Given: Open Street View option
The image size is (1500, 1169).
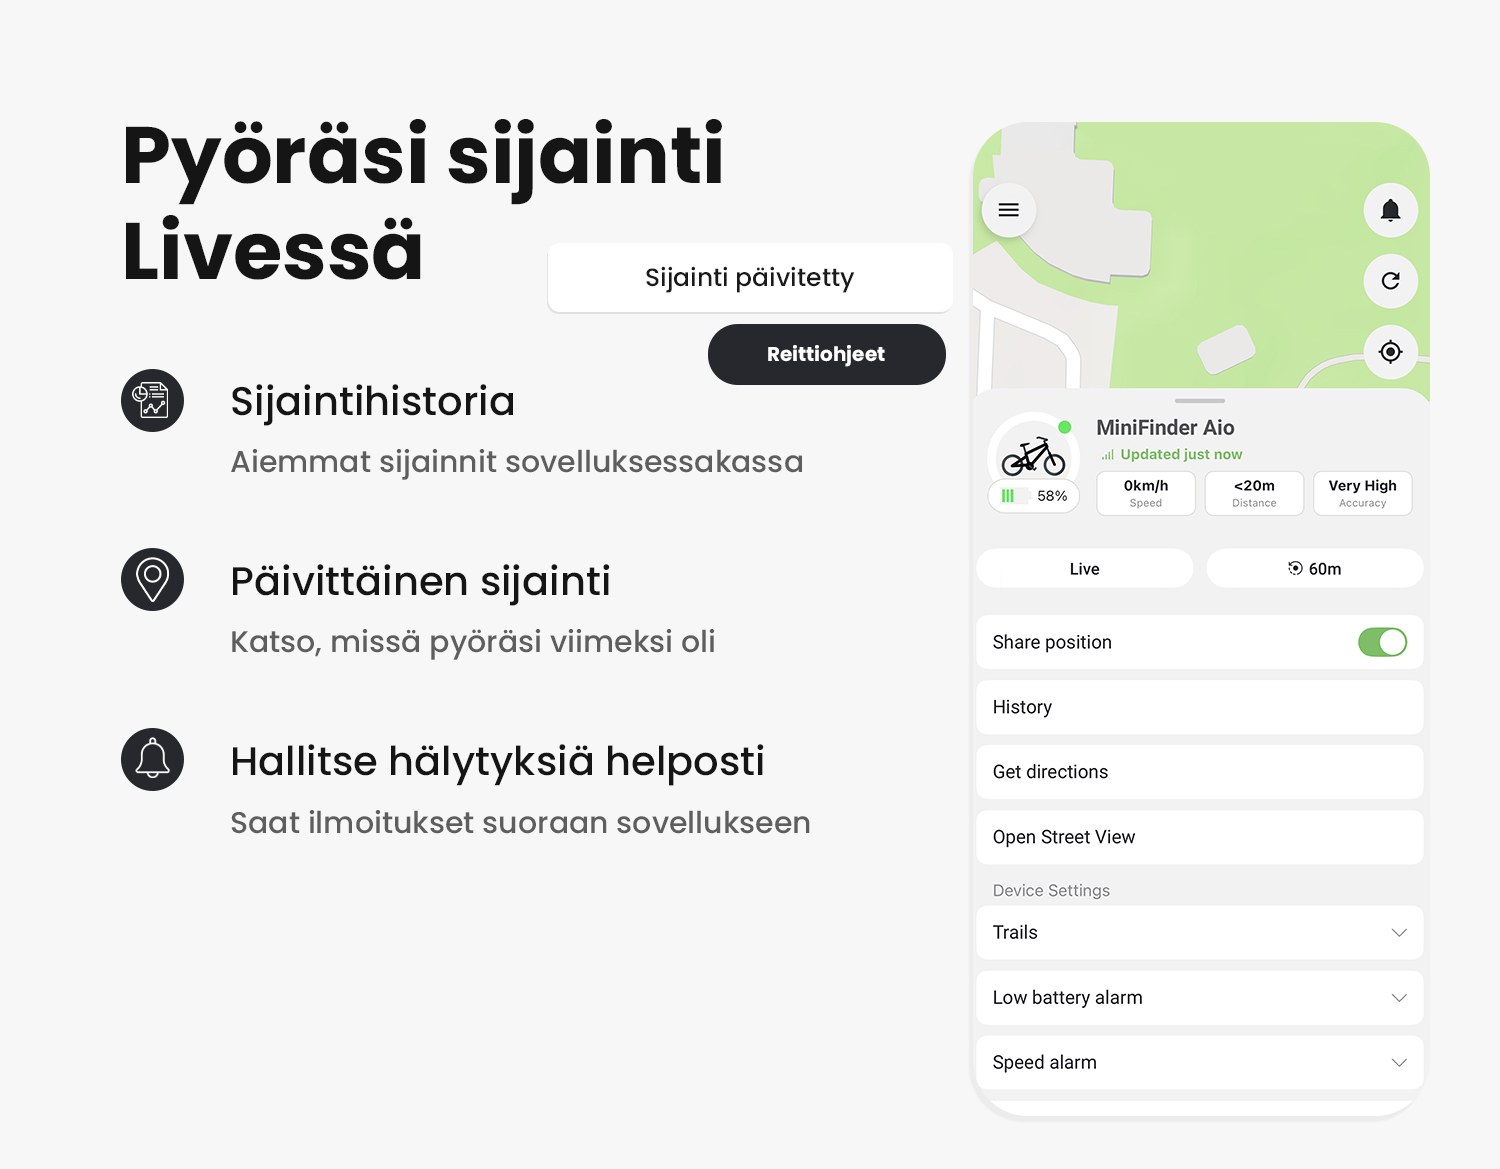Looking at the screenshot, I should click(x=1200, y=837).
